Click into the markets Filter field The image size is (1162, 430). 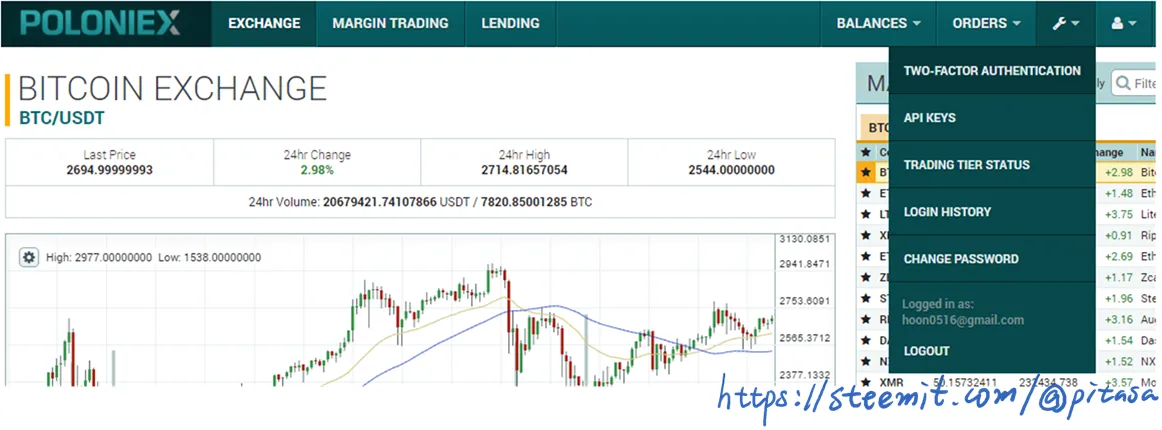click(1135, 84)
